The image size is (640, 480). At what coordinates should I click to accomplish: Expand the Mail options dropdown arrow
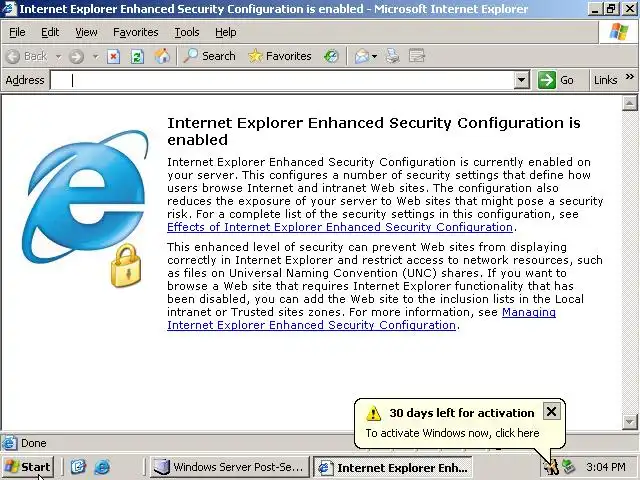[x=374, y=57]
